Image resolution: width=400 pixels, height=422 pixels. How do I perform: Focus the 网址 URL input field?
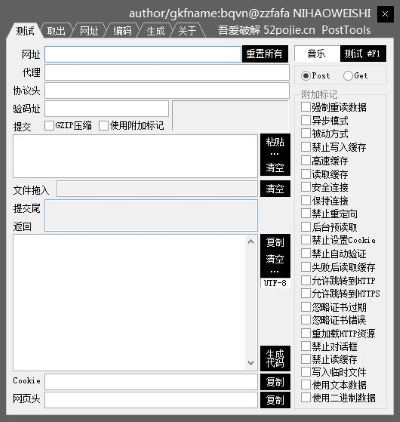tap(143, 54)
